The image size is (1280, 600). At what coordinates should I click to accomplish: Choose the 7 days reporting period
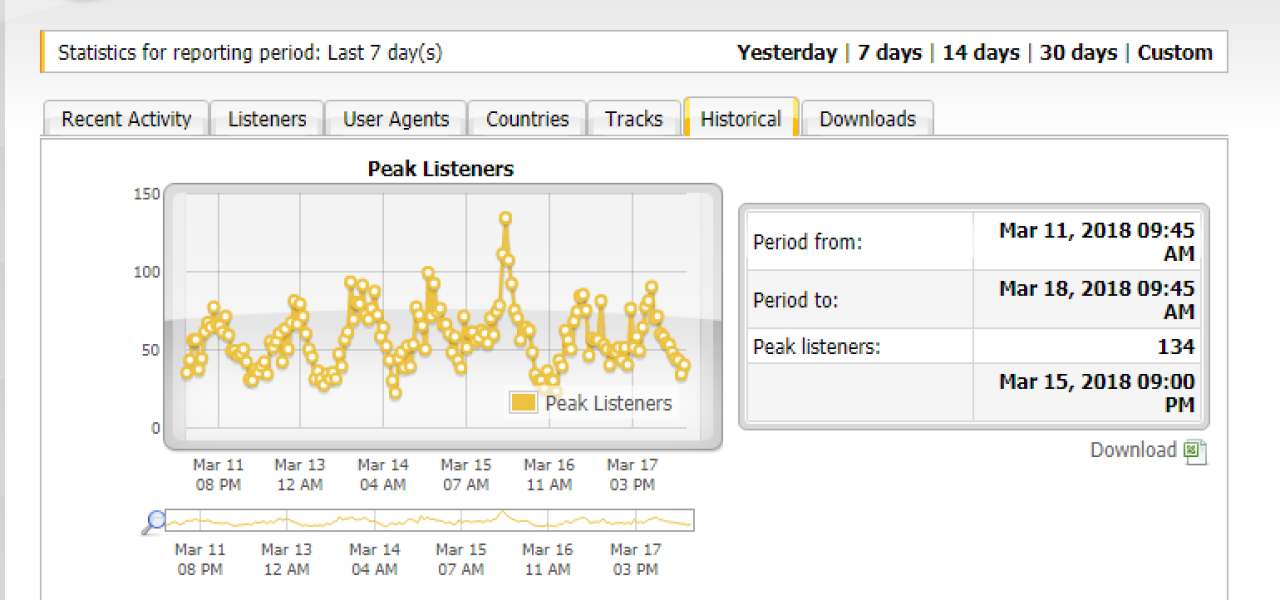[x=889, y=53]
